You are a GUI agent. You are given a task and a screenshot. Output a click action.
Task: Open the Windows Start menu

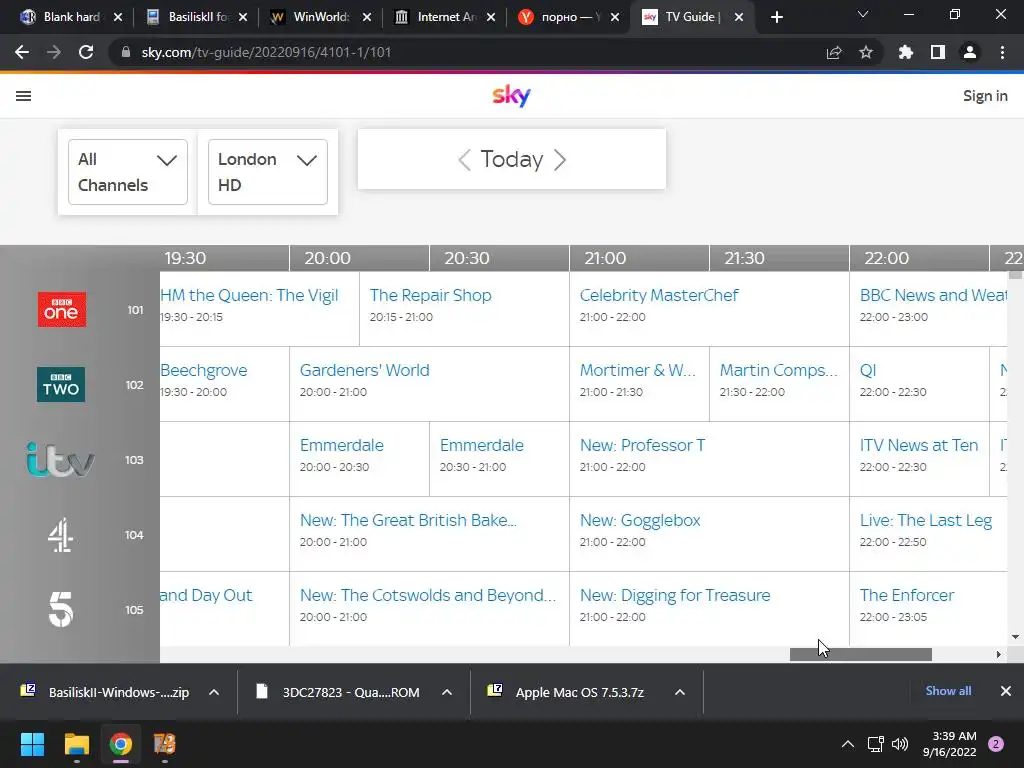[x=32, y=744]
